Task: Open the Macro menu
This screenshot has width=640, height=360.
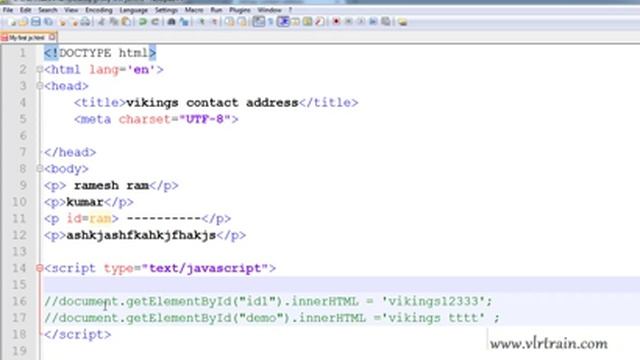Action: point(194,10)
